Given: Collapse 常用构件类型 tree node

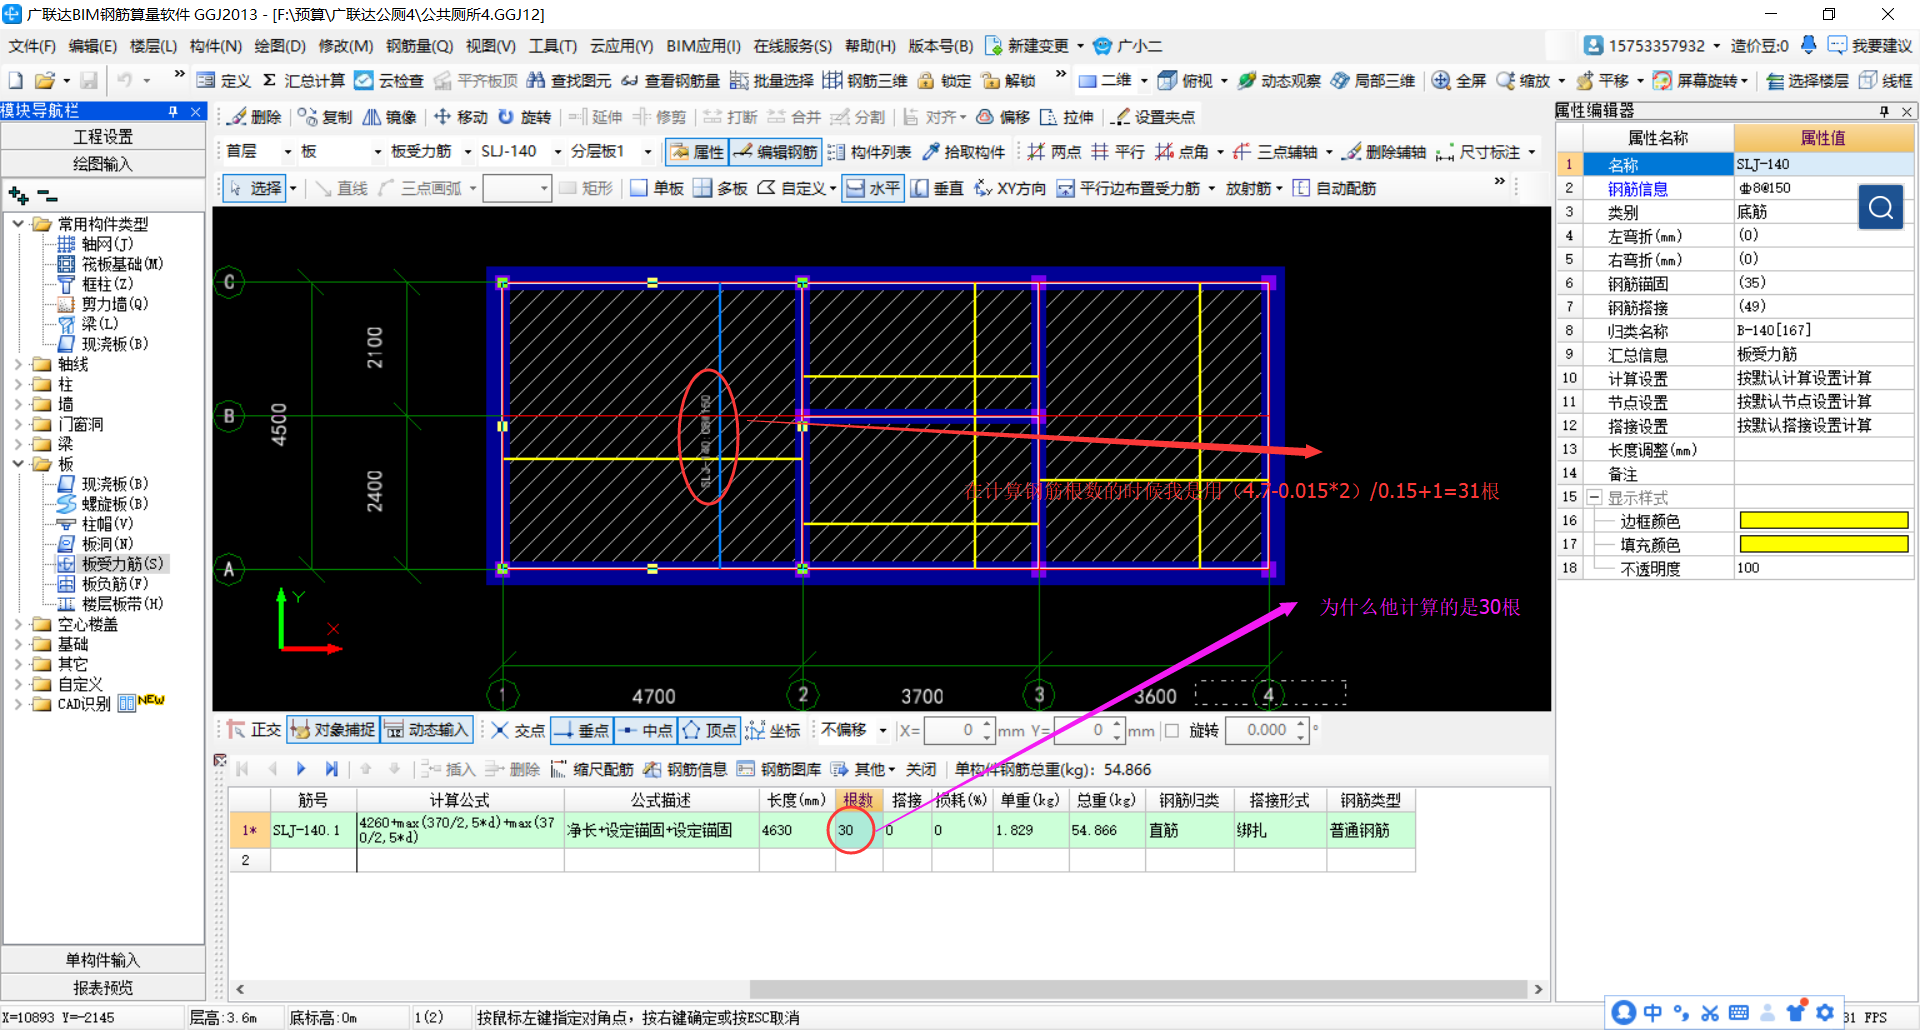Looking at the screenshot, I should click(x=18, y=224).
